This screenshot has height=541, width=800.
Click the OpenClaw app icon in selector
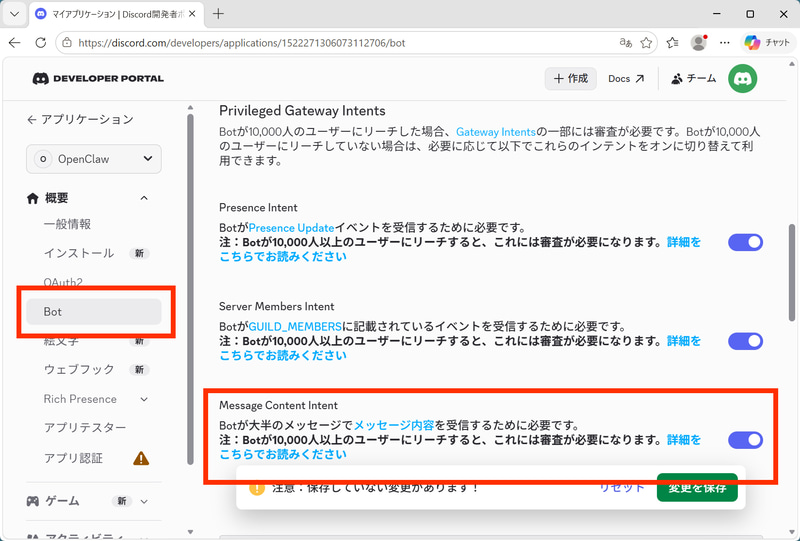click(43, 159)
